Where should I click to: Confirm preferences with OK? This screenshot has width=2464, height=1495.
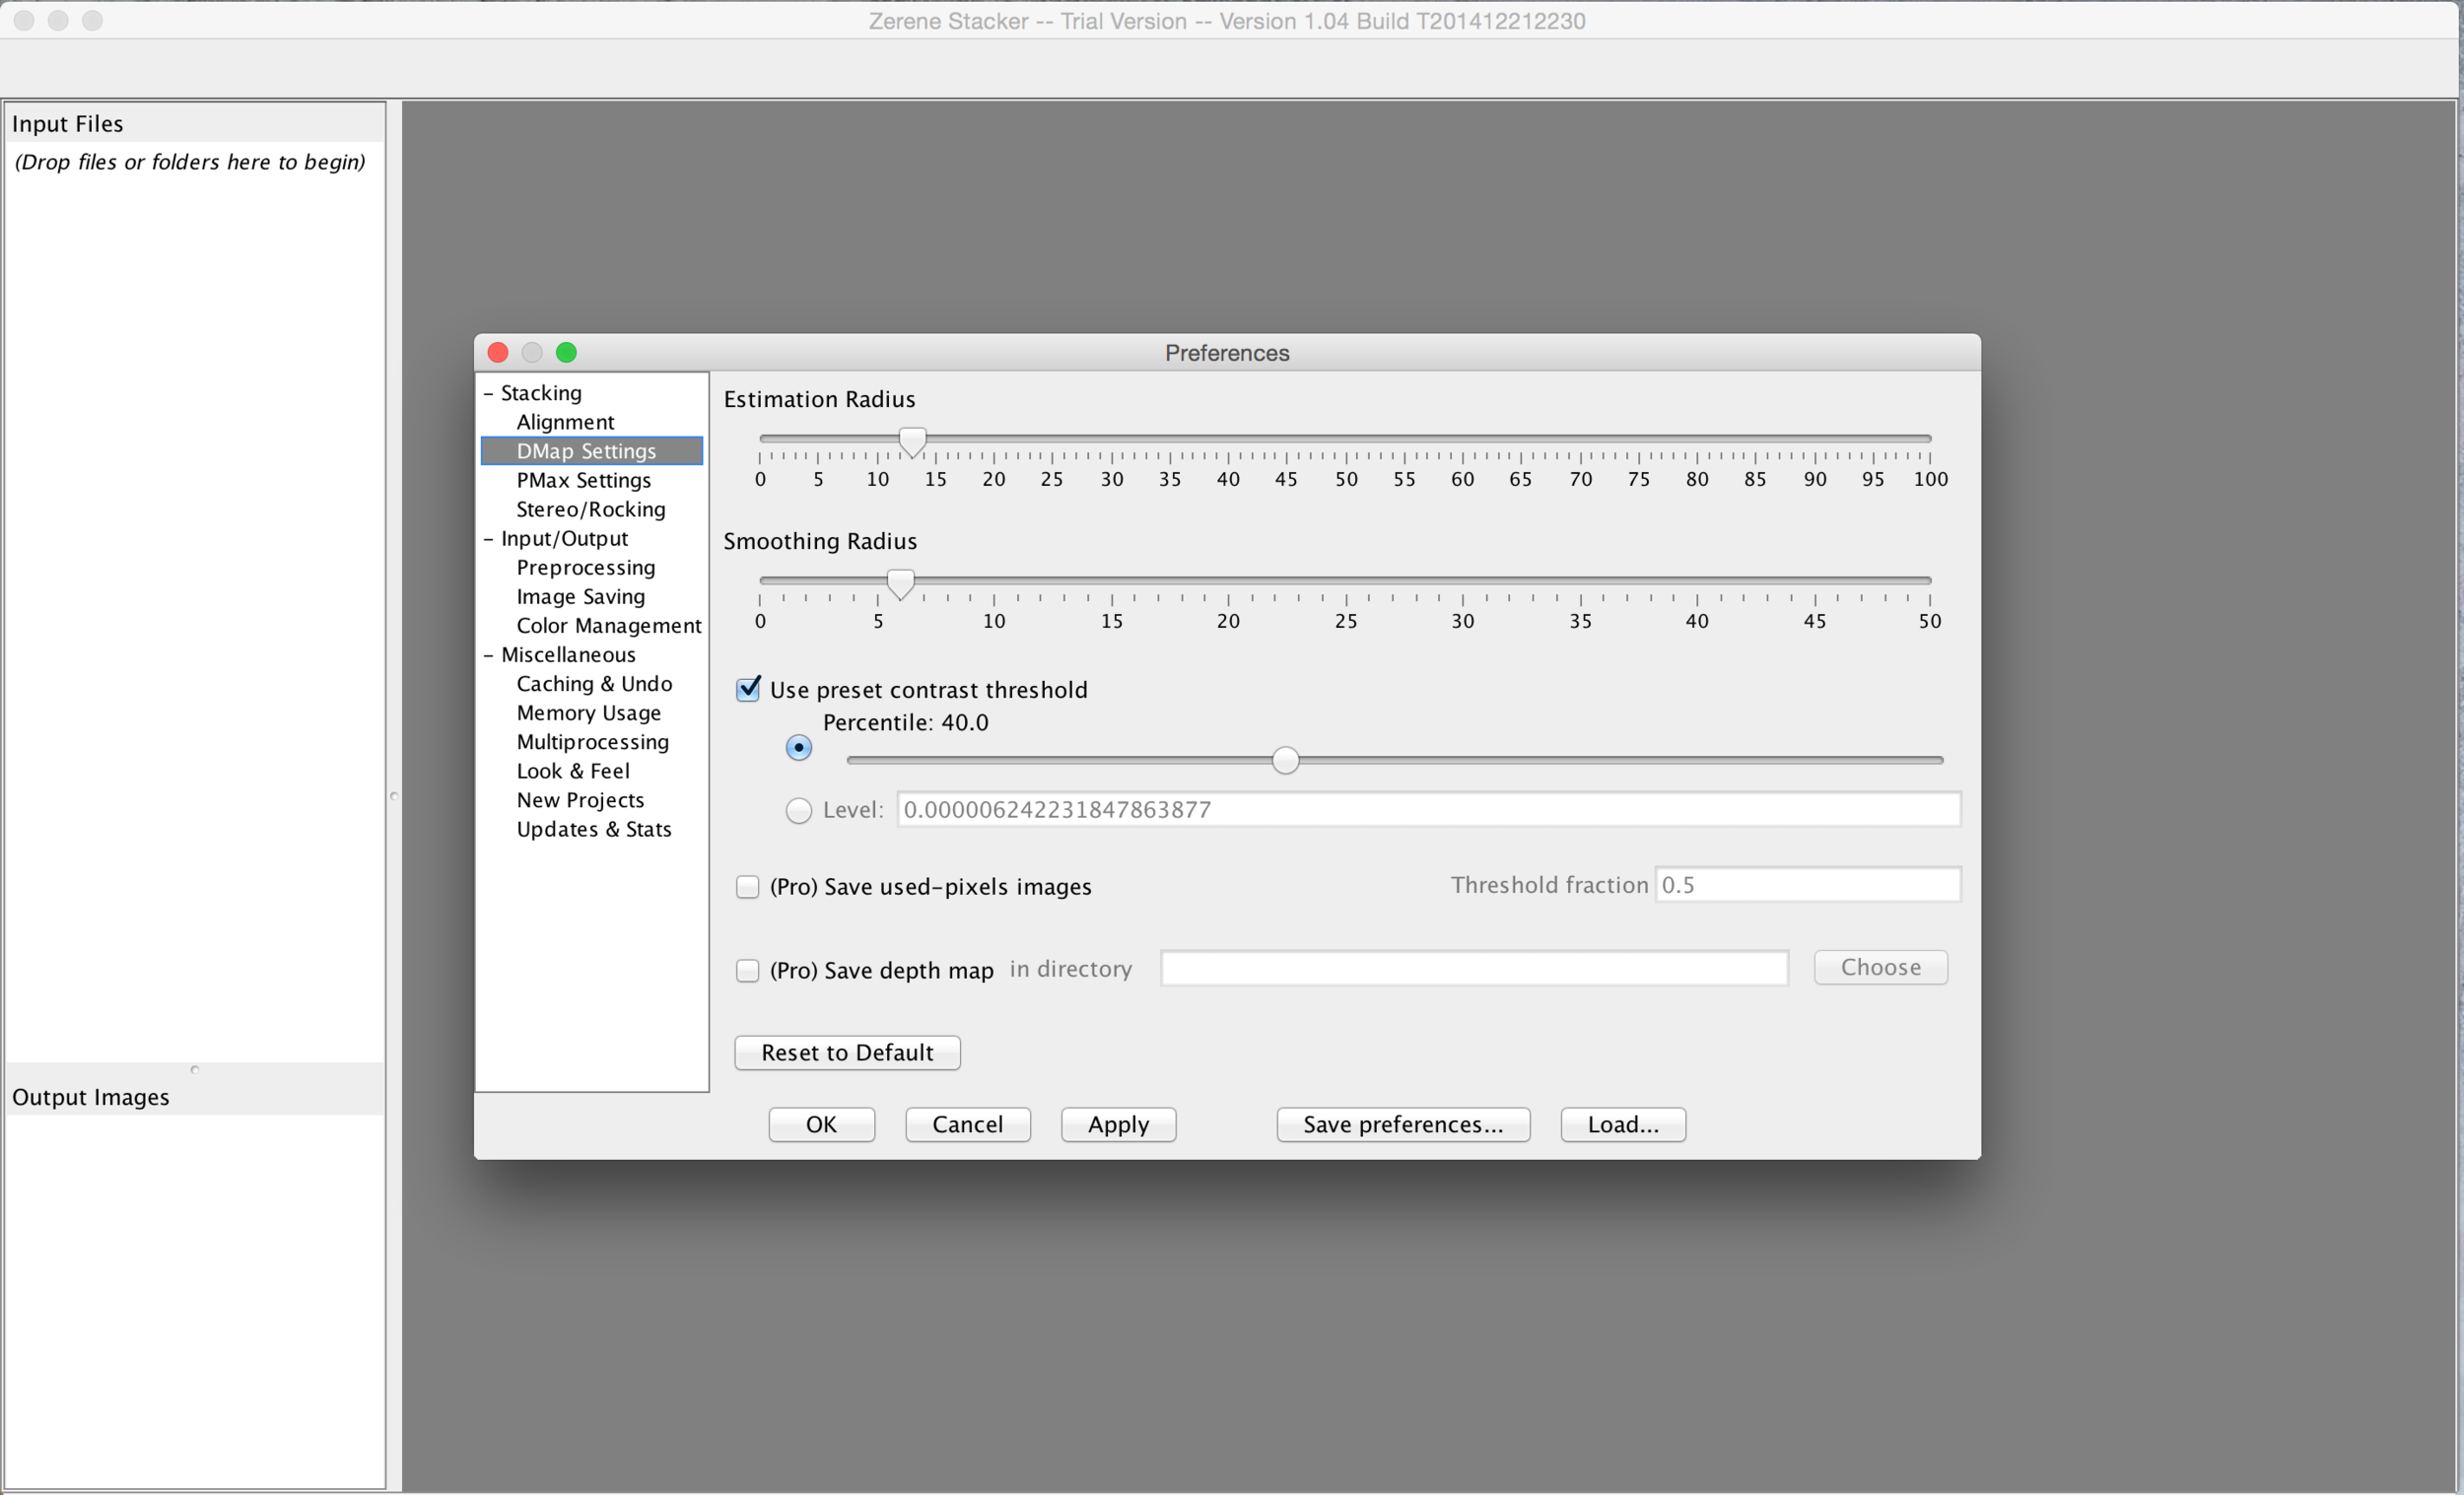pos(821,1124)
